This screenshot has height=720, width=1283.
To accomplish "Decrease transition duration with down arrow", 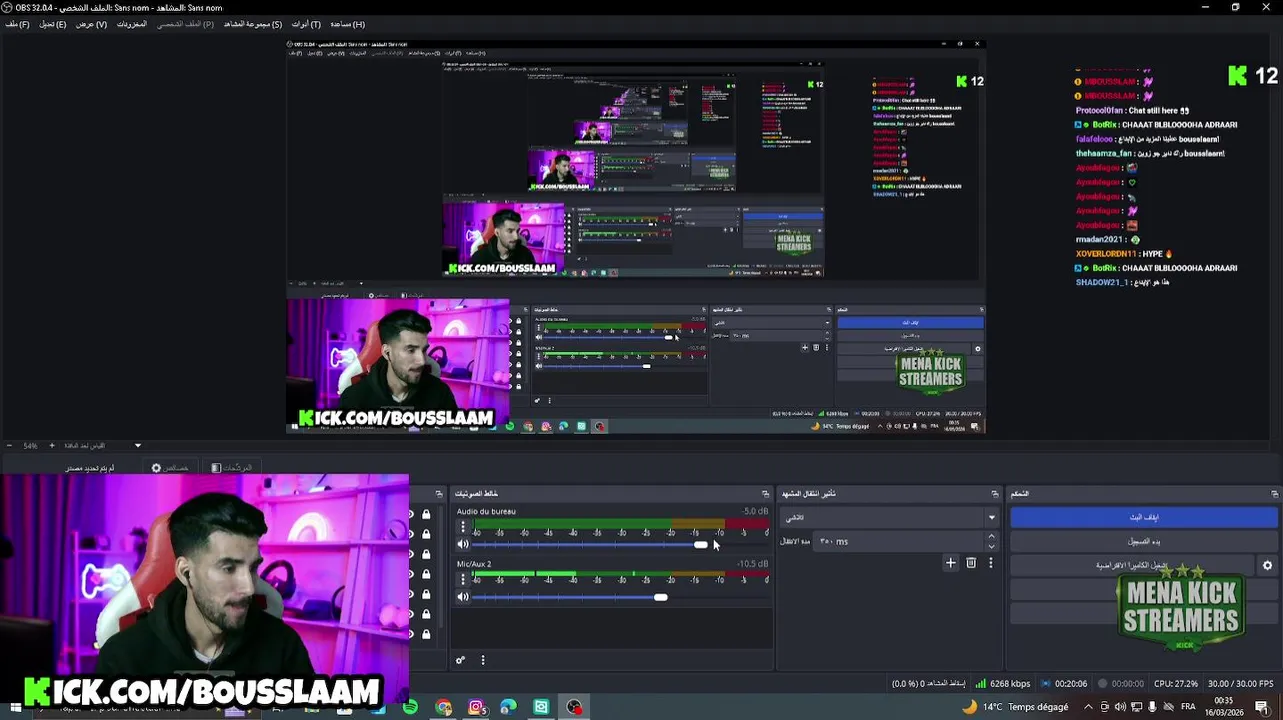I will [991, 547].
